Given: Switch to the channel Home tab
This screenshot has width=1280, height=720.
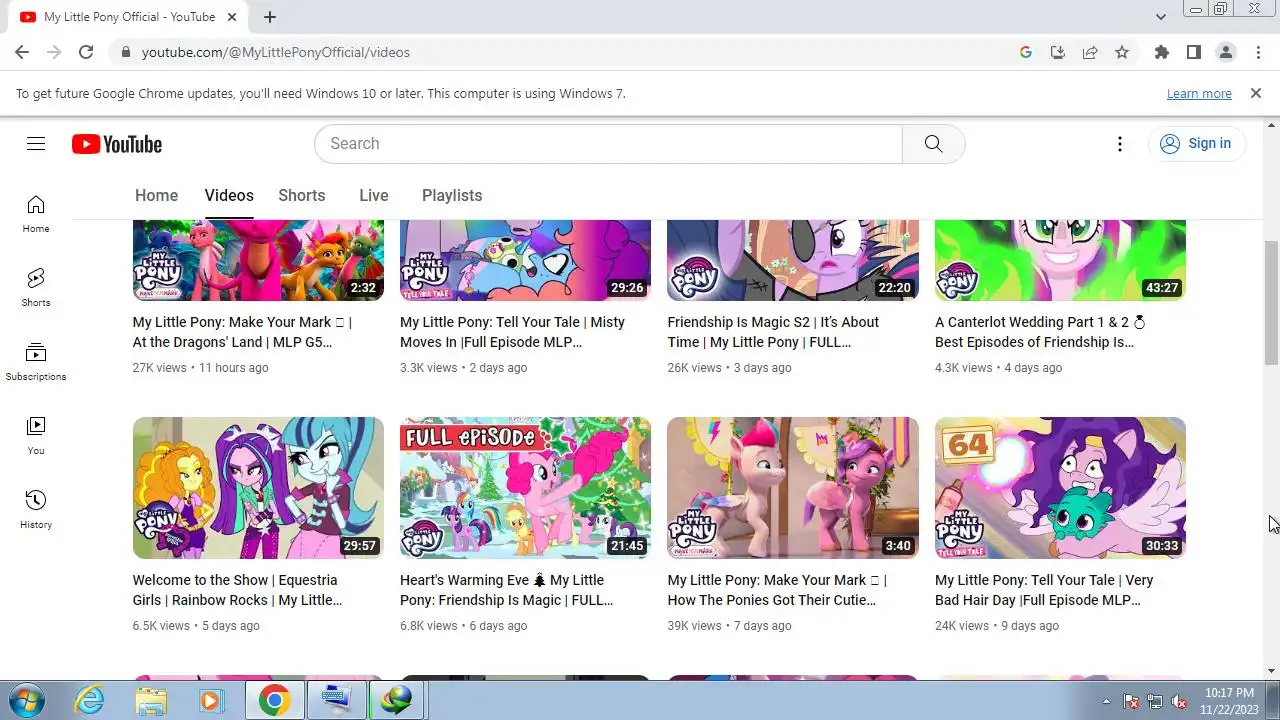Looking at the screenshot, I should pos(156,195).
